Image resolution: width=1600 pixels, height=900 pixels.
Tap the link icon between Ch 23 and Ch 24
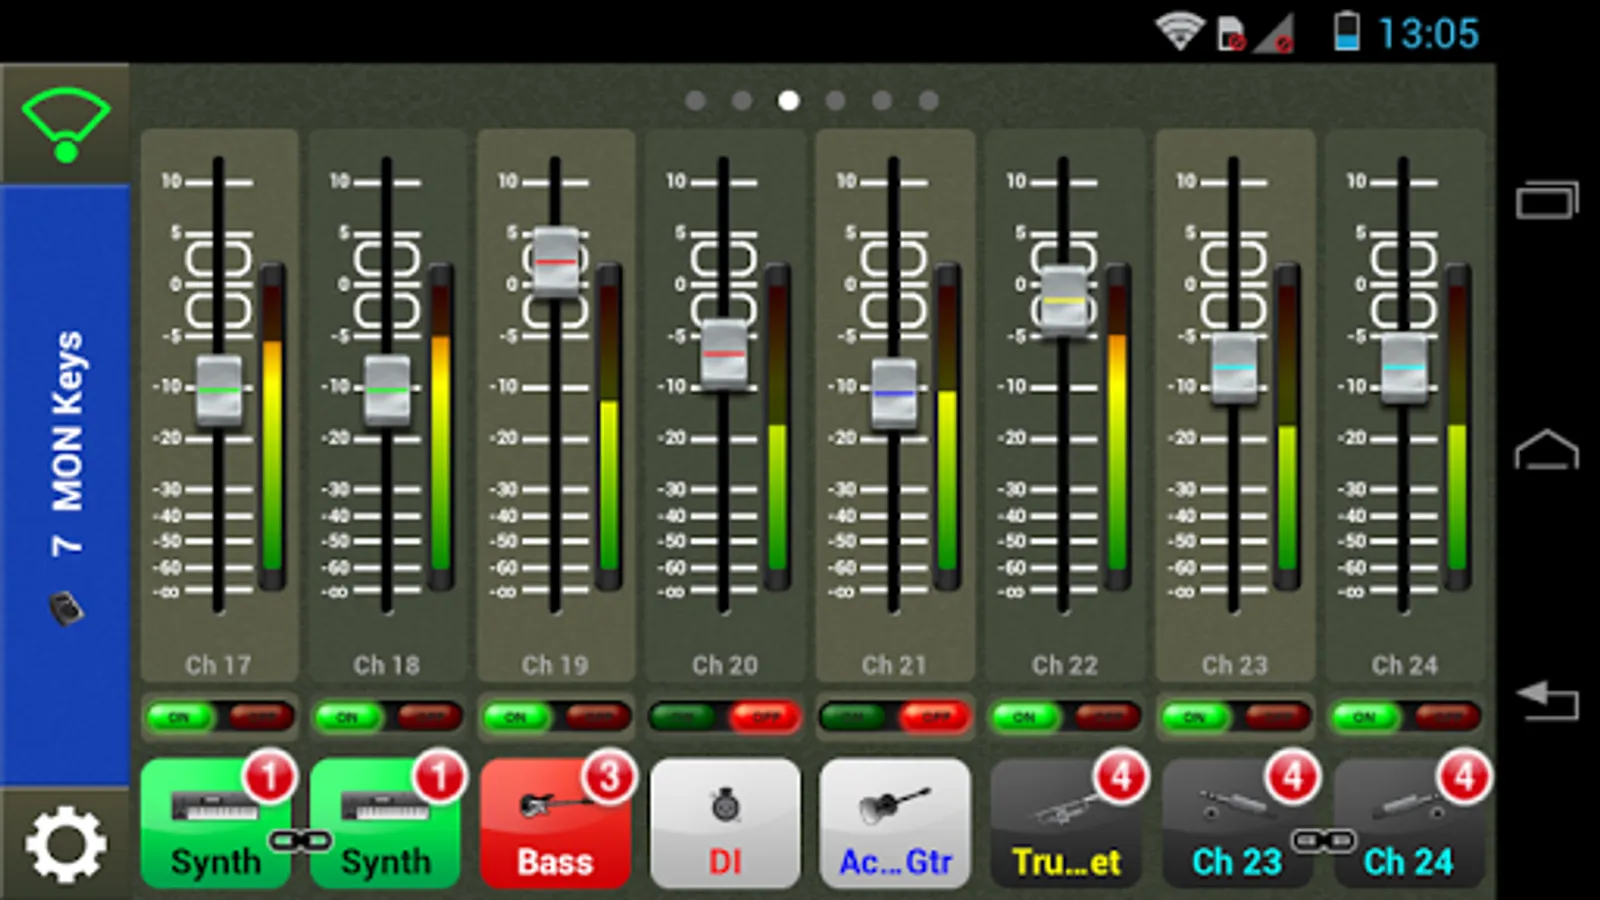pyautogui.click(x=1322, y=841)
